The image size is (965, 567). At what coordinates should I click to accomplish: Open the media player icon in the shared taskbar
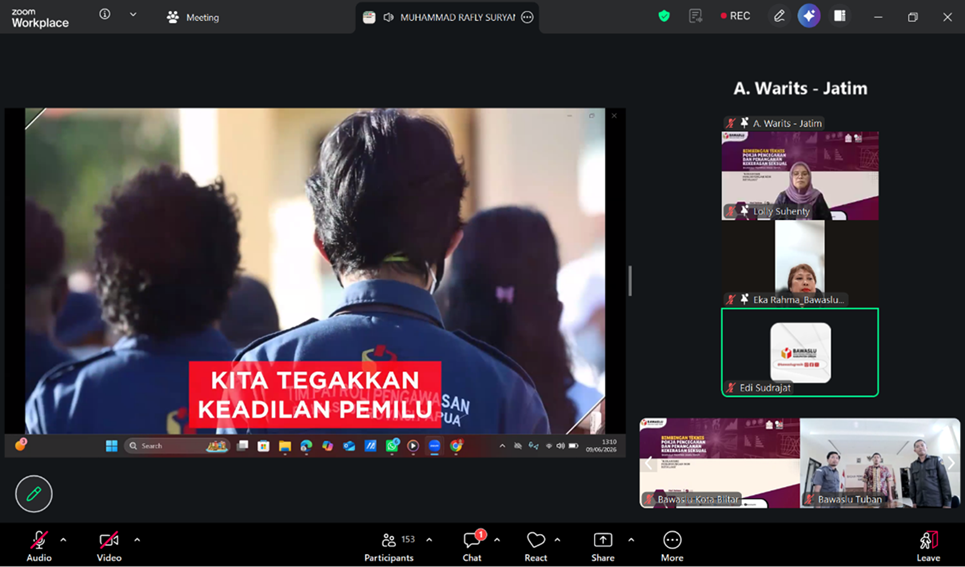(x=413, y=446)
